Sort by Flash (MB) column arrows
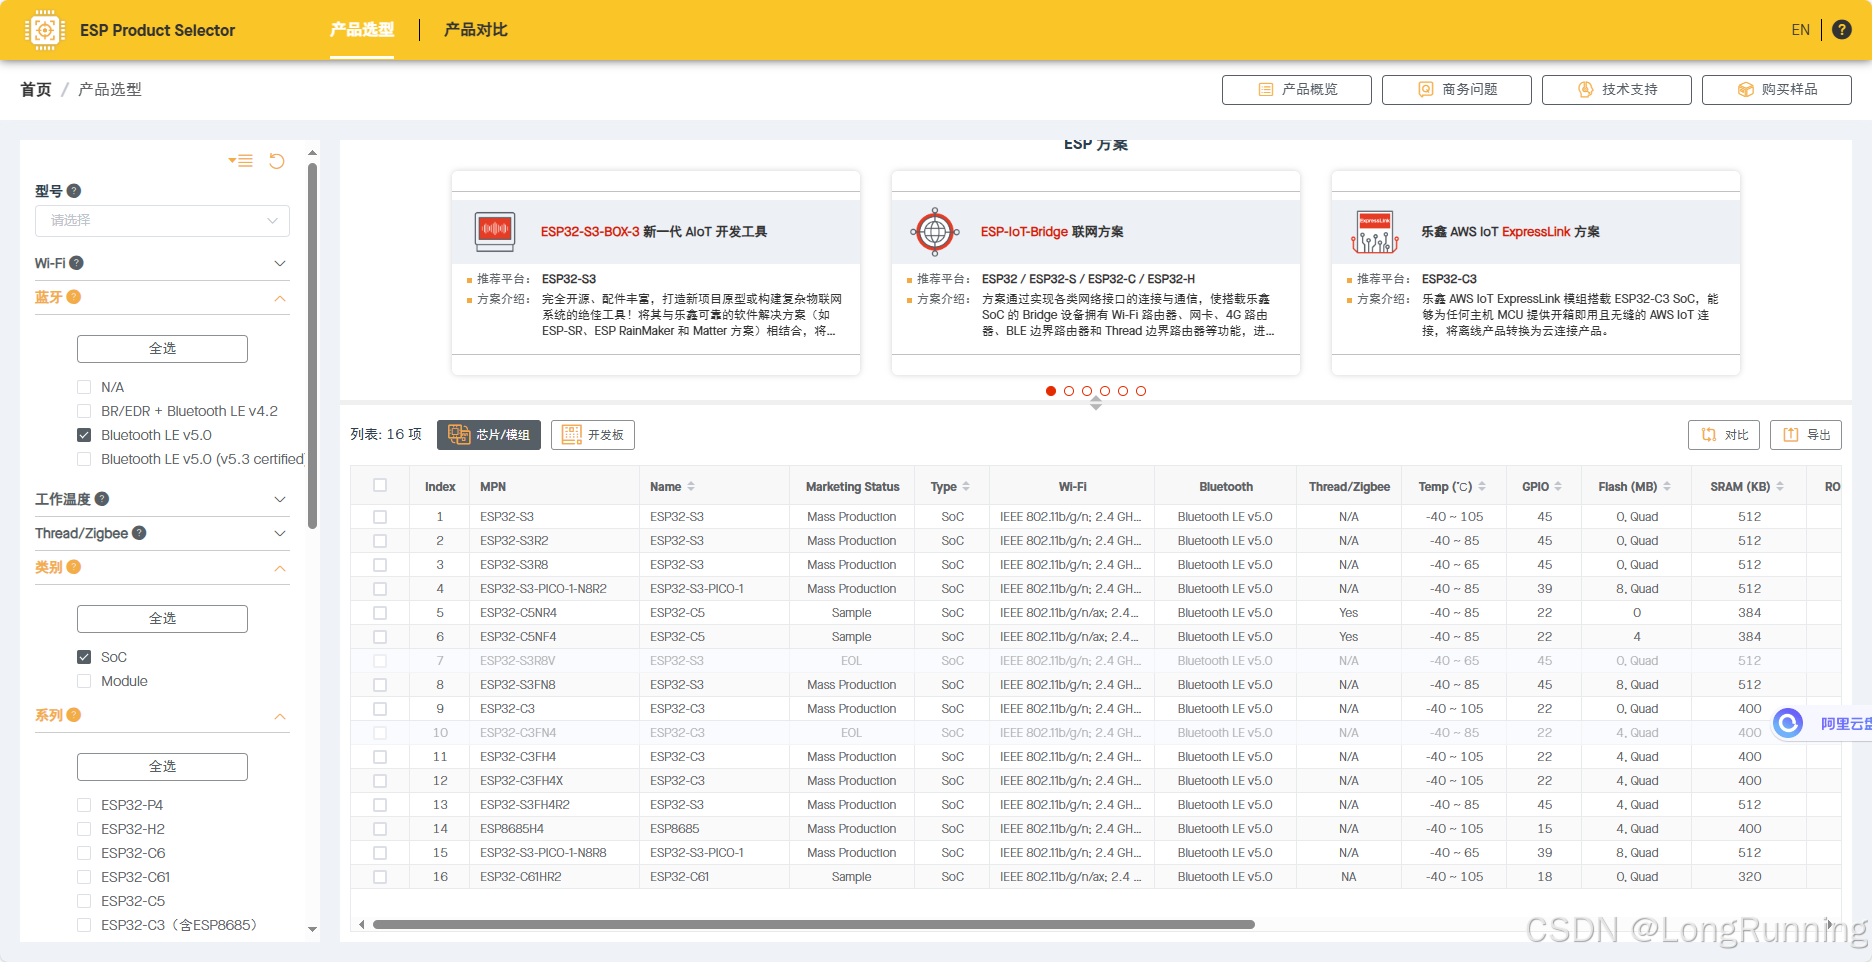1872x962 pixels. [x=1667, y=487]
